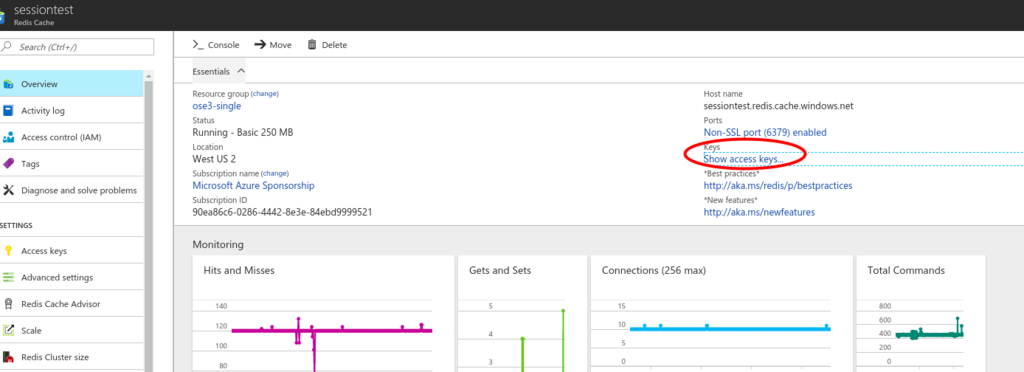The image size is (1024, 372).
Task: Open the Overview menu item
Action: coord(72,84)
